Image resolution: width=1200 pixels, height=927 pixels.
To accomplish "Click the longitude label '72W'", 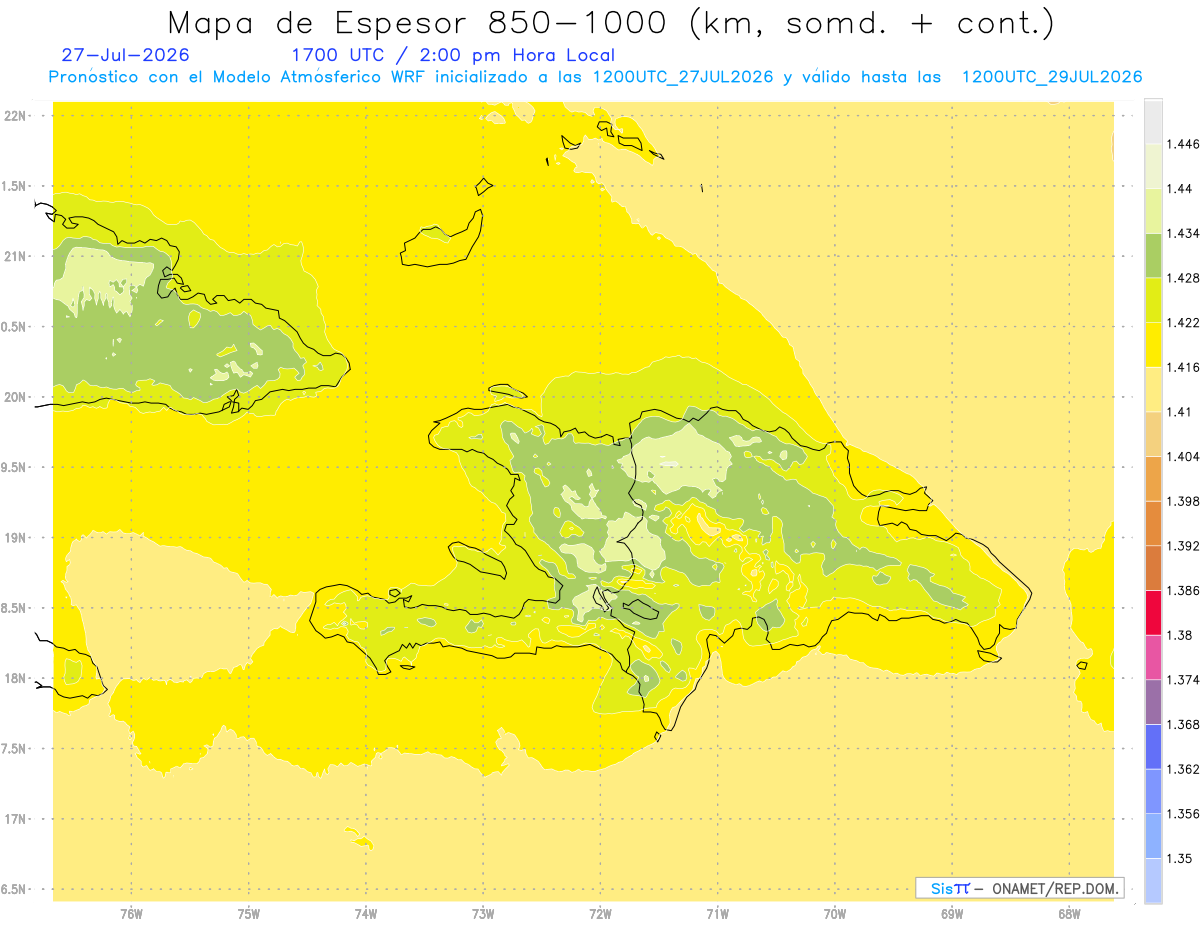I will [x=600, y=914].
